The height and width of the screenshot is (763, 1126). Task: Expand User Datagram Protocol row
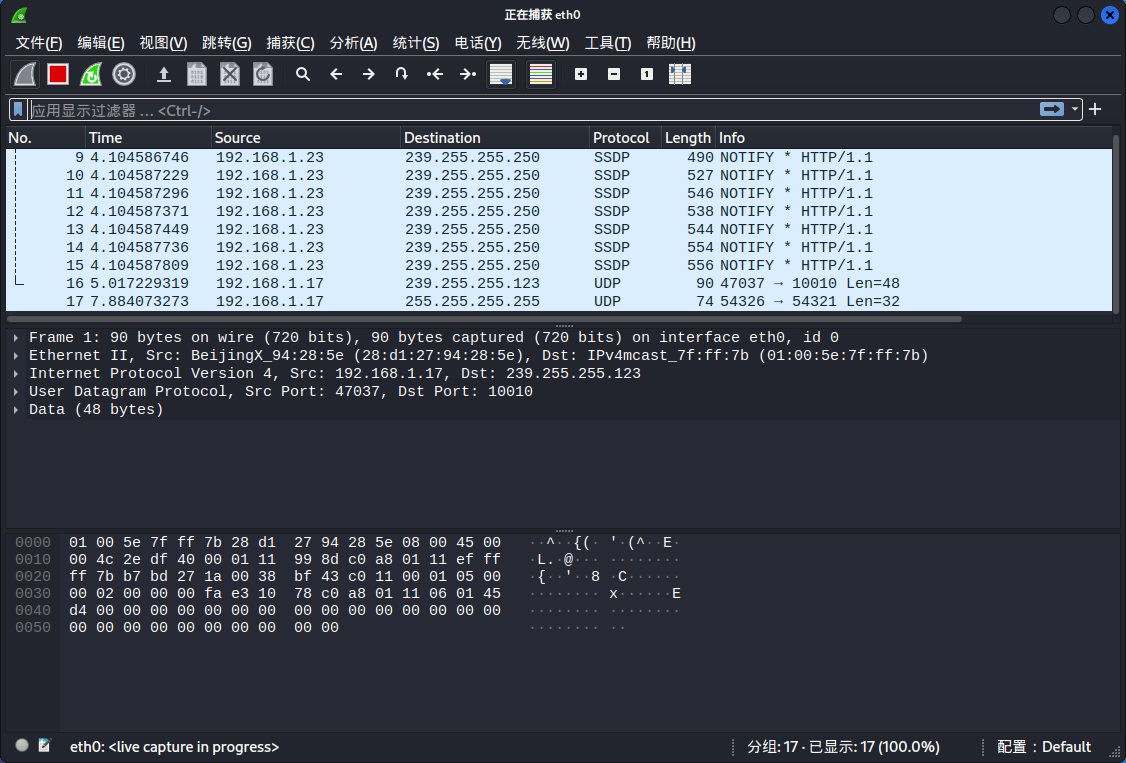[x=16, y=391]
